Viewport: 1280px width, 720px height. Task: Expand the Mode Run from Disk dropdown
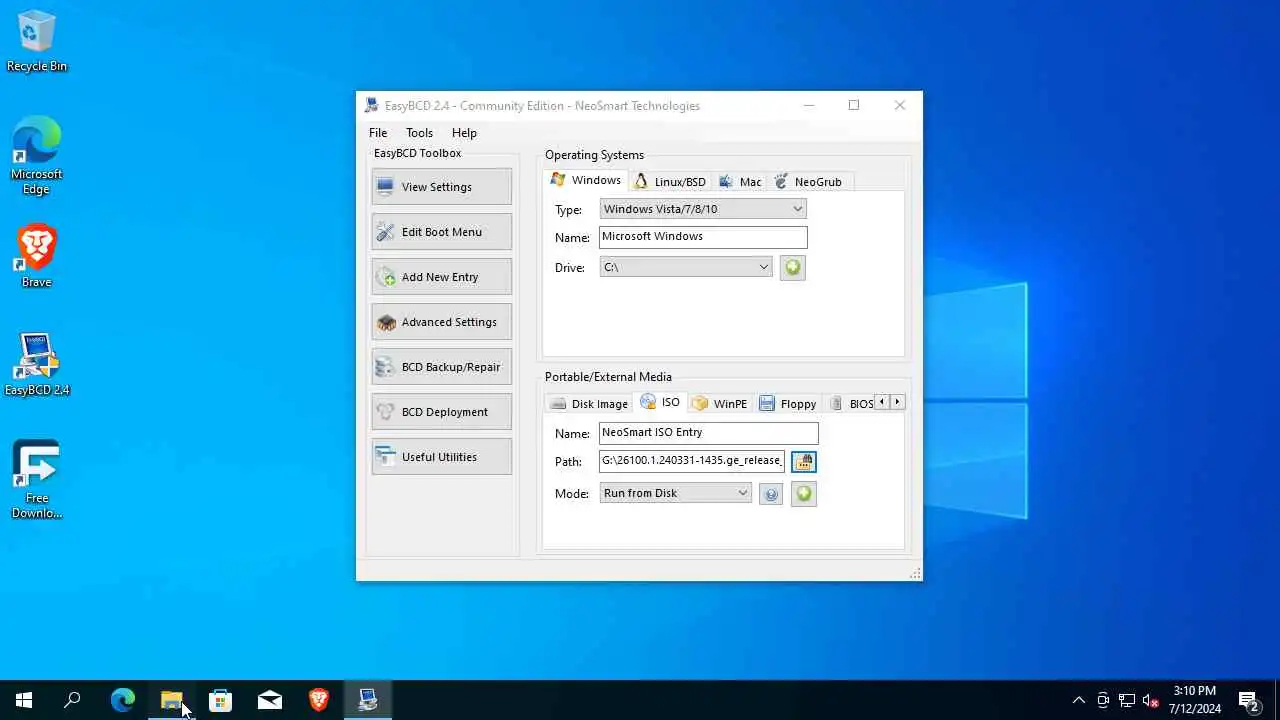click(x=675, y=493)
